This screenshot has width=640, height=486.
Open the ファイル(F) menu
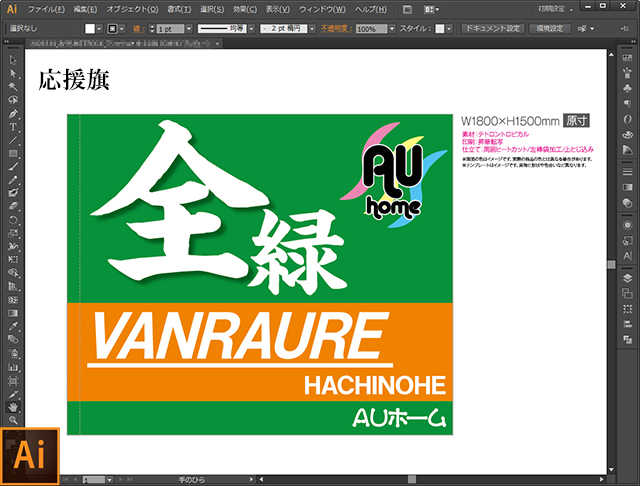tap(45, 9)
